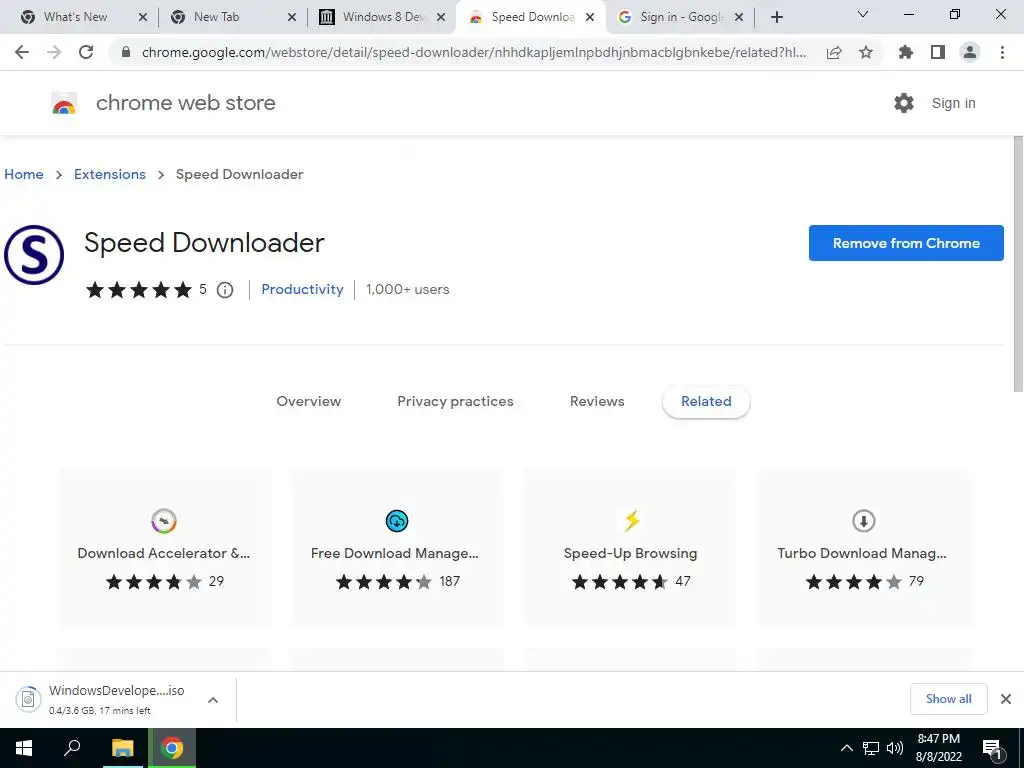The height and width of the screenshot is (768, 1024).
Task: Go back using the browser back arrow
Action: click(x=22, y=52)
